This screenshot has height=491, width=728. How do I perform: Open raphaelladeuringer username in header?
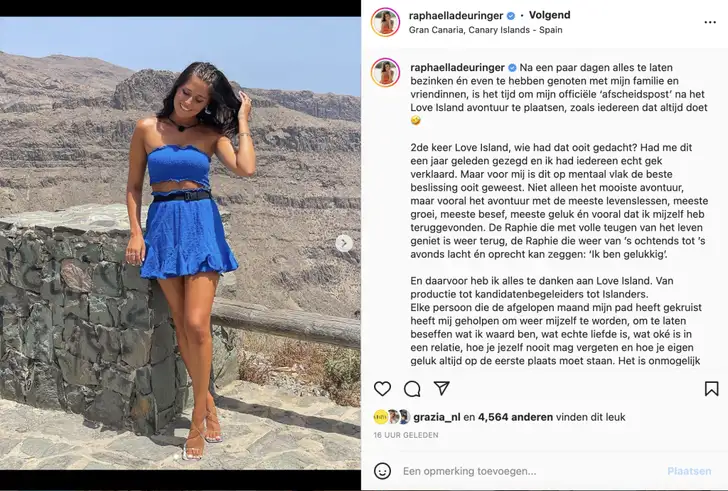[x=456, y=15]
